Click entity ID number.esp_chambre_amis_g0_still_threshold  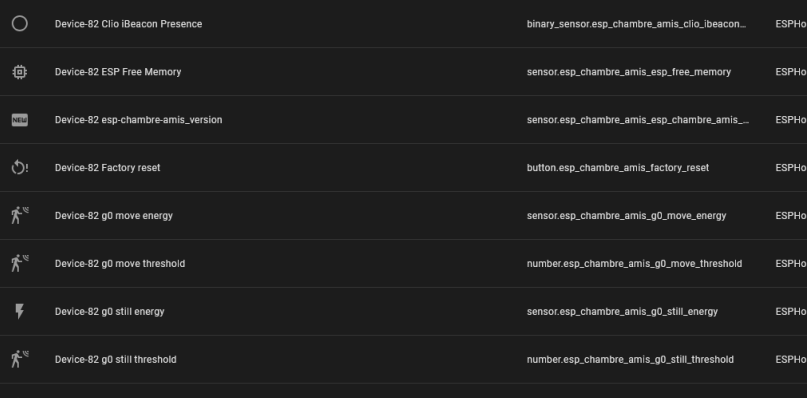630,359
